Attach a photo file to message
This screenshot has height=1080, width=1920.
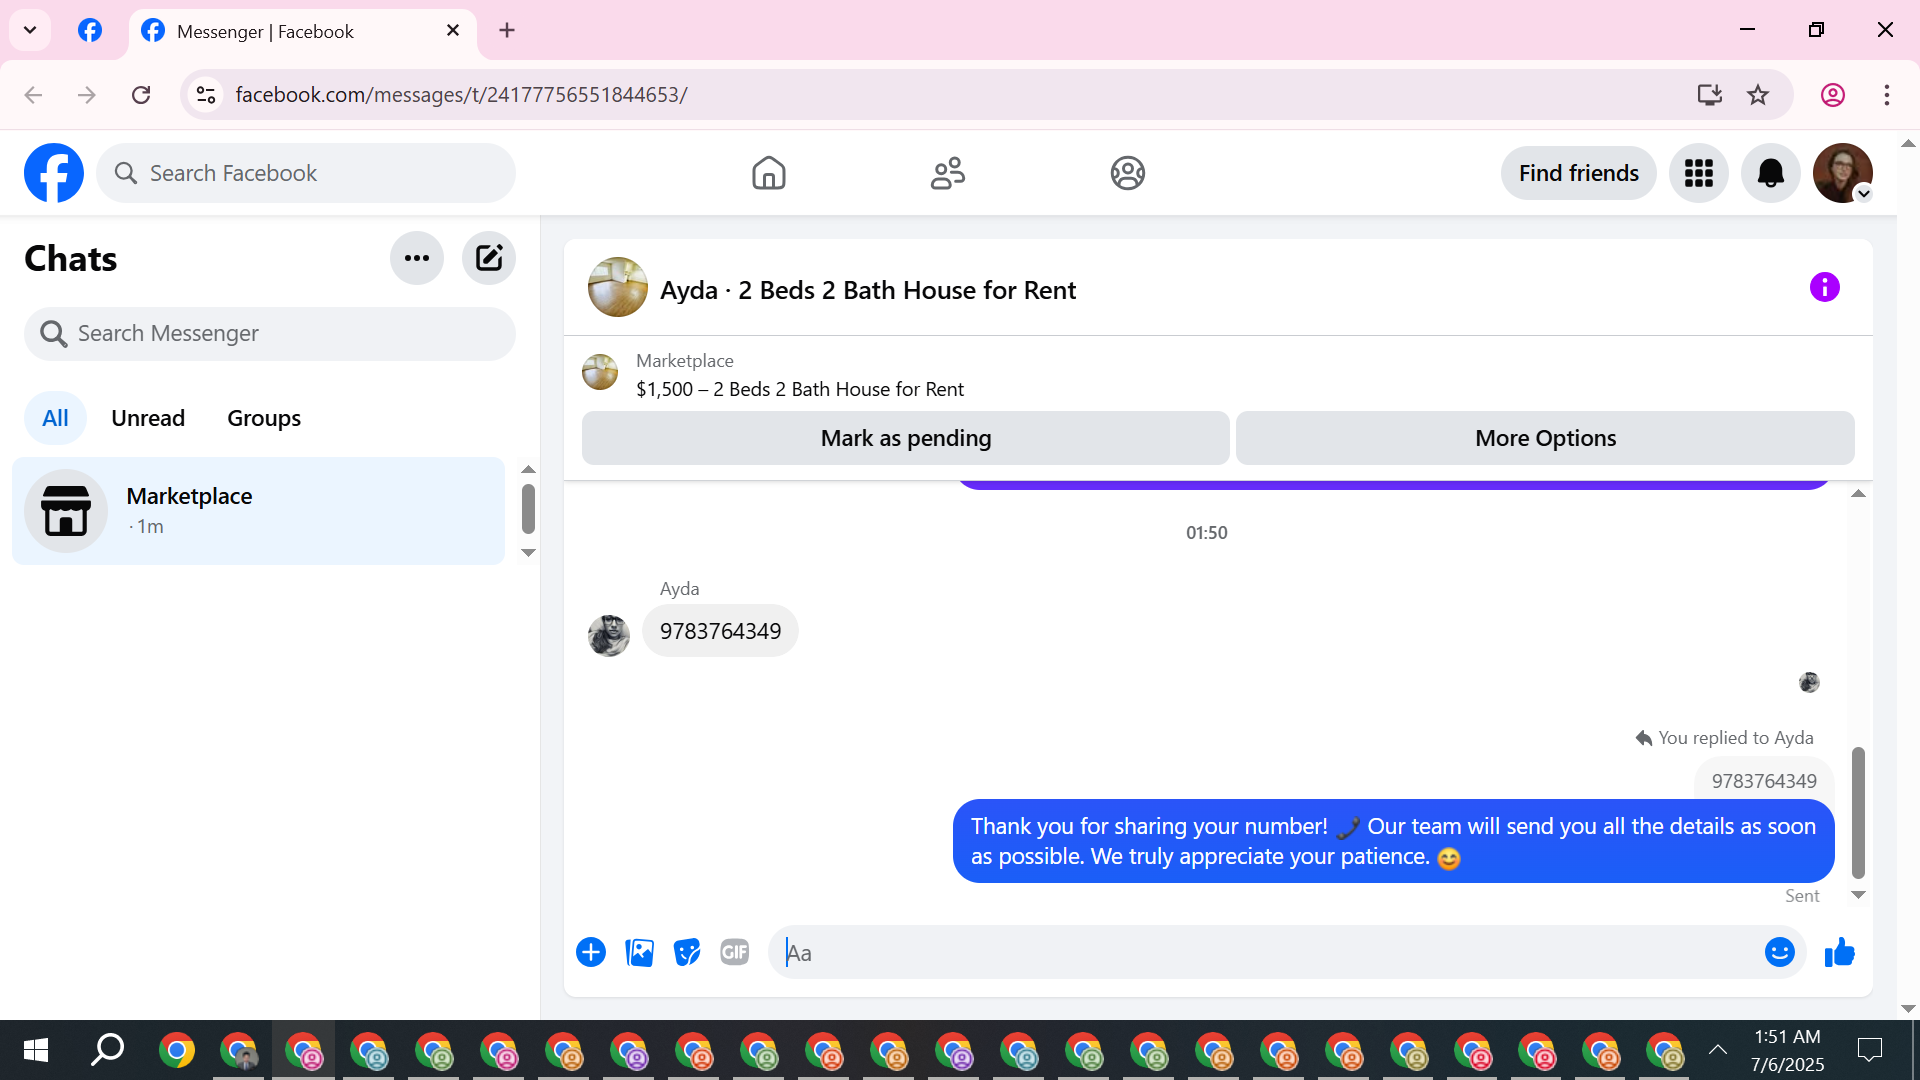(639, 953)
